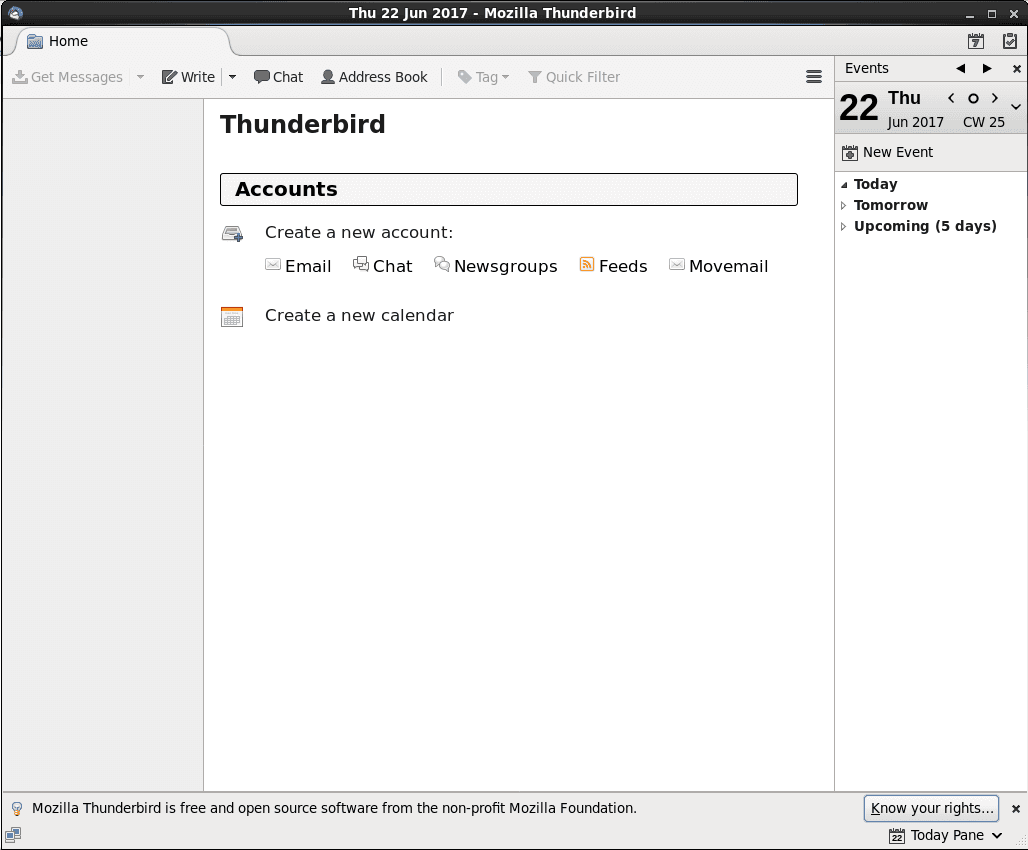Expand the mini-day calendar chevron

(x=1016, y=106)
